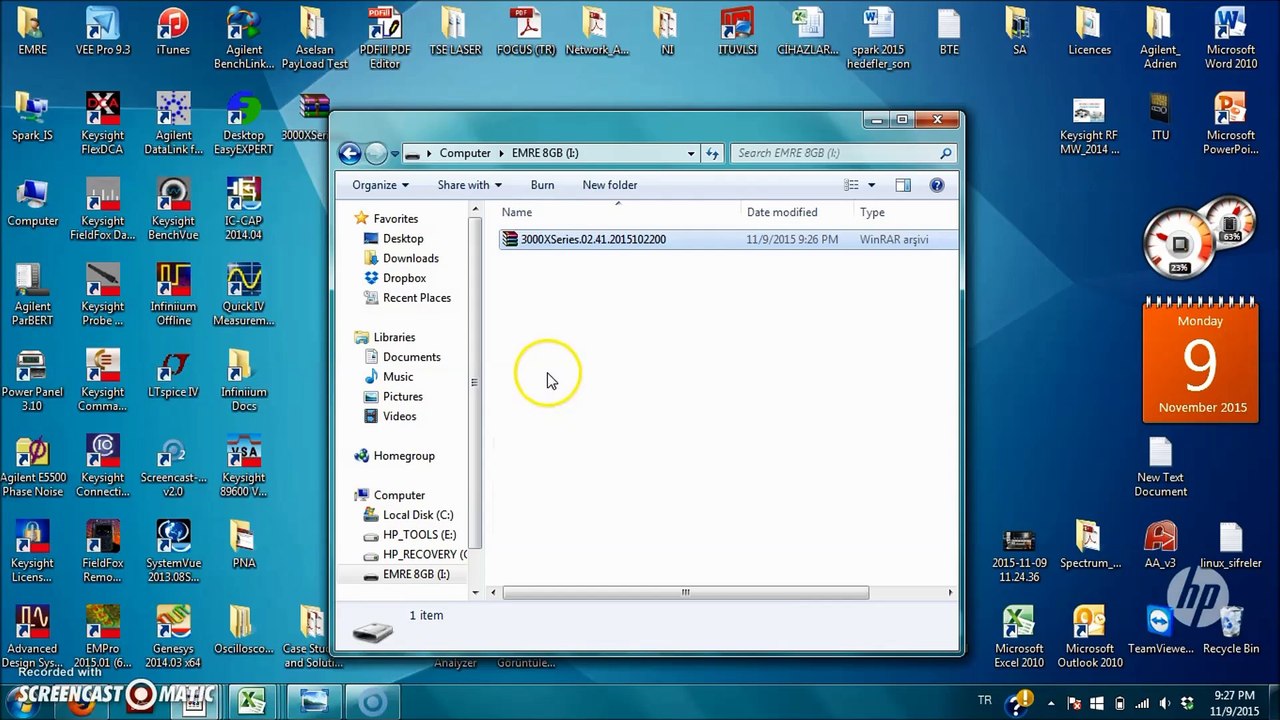1280x720 pixels.
Task: Open Local Disk (C:) in navigation pane
Action: (x=417, y=515)
